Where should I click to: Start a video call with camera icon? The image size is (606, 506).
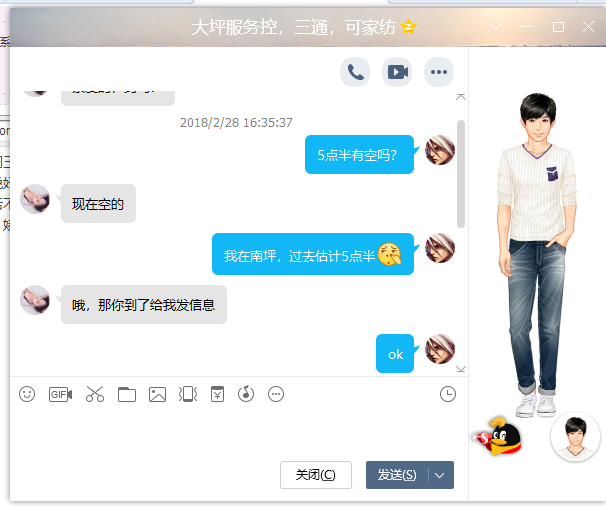tap(397, 72)
